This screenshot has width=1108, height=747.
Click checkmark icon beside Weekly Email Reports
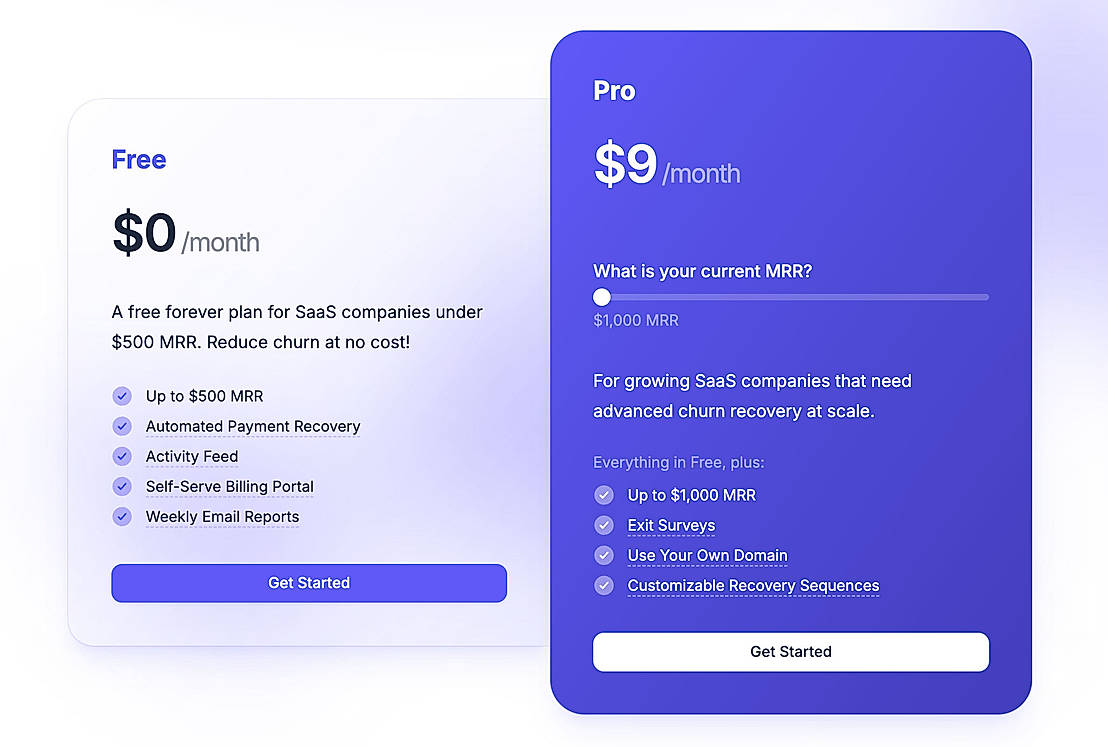122,517
